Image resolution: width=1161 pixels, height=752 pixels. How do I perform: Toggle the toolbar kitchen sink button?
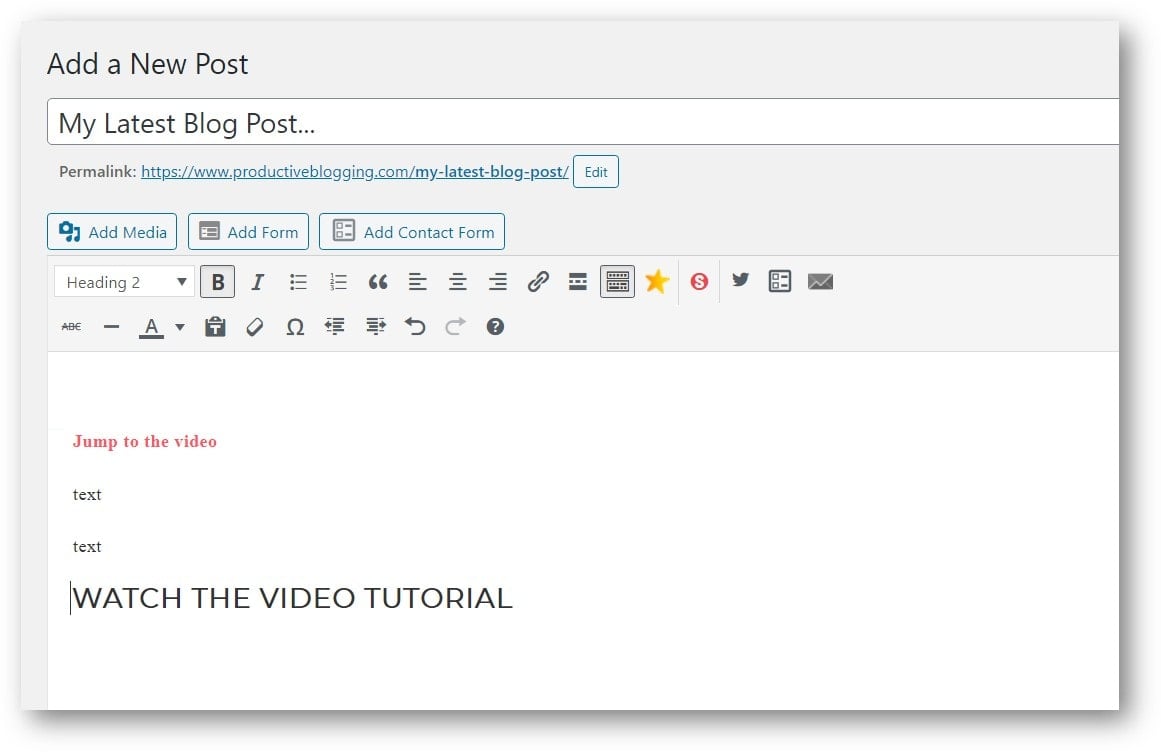pyautogui.click(x=618, y=282)
